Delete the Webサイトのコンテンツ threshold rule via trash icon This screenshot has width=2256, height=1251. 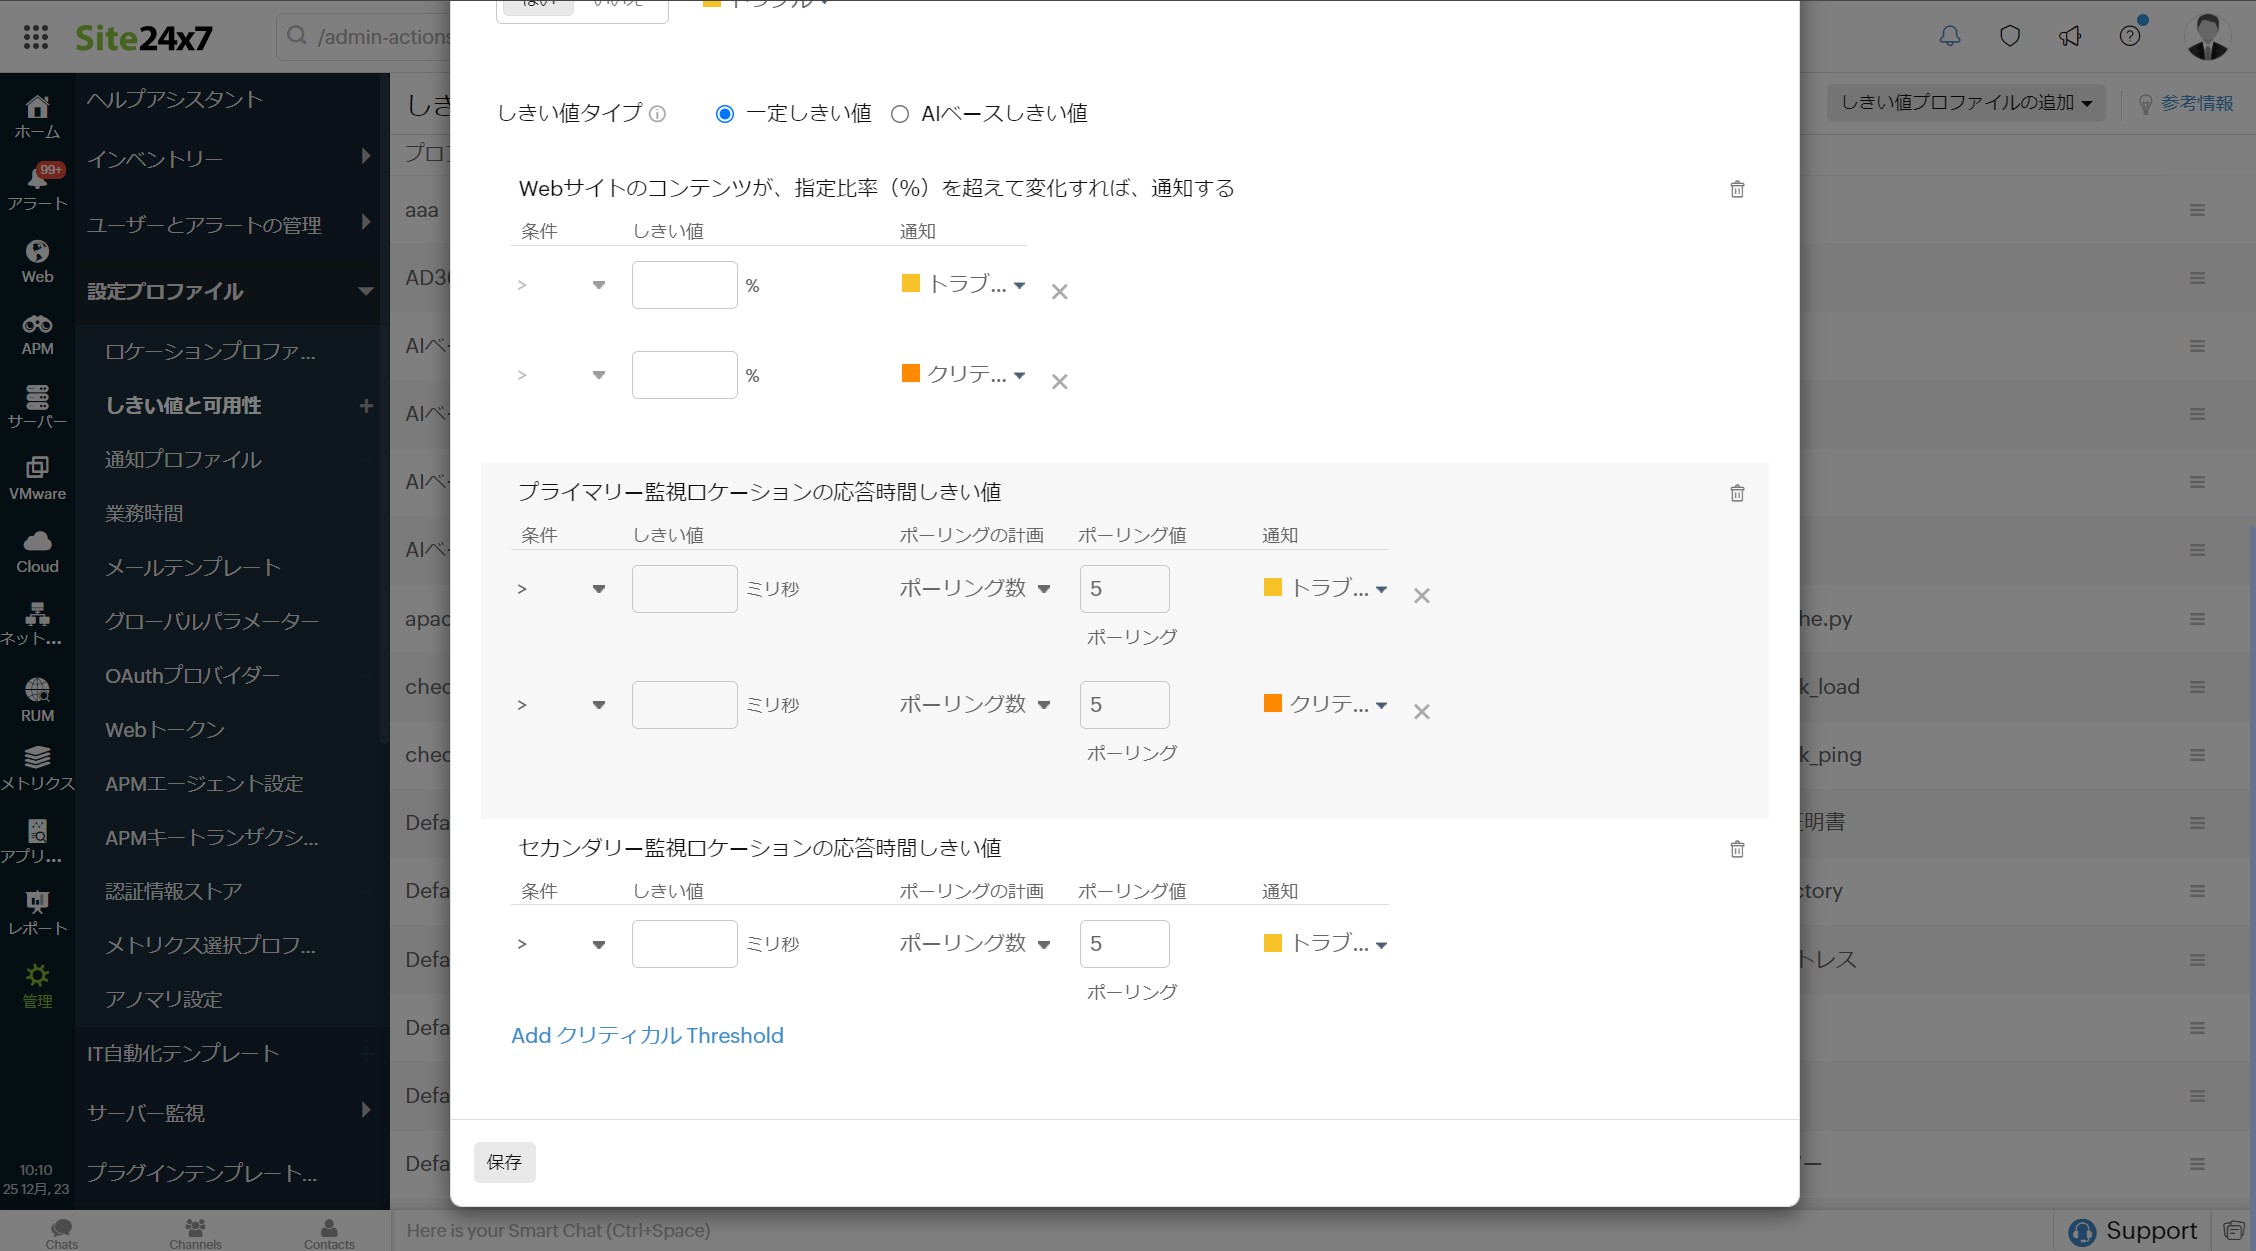click(x=1737, y=189)
